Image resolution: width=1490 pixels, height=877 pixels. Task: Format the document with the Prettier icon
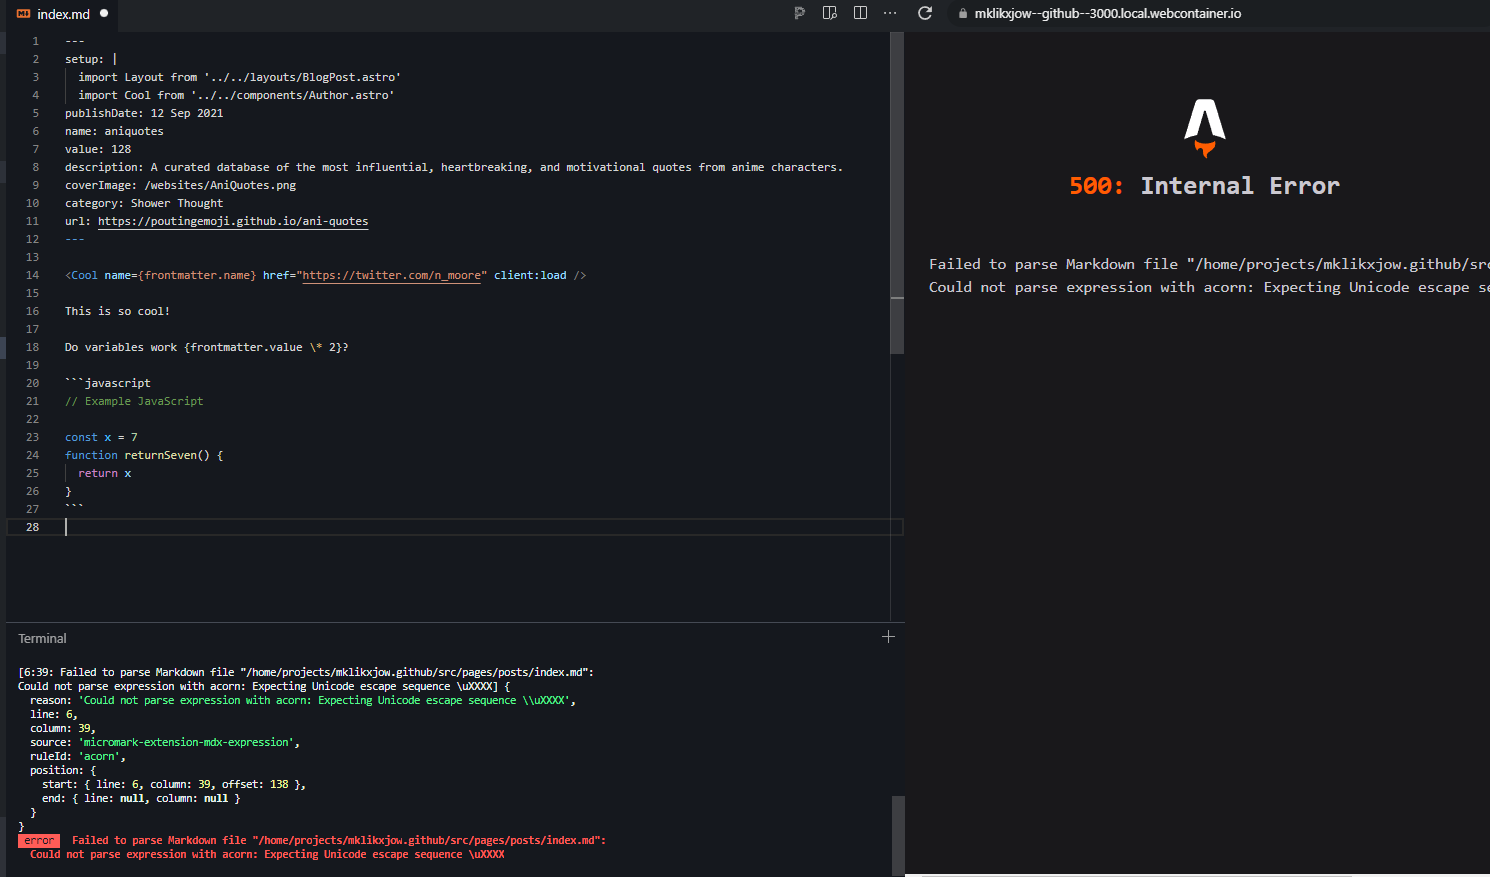[x=799, y=13]
